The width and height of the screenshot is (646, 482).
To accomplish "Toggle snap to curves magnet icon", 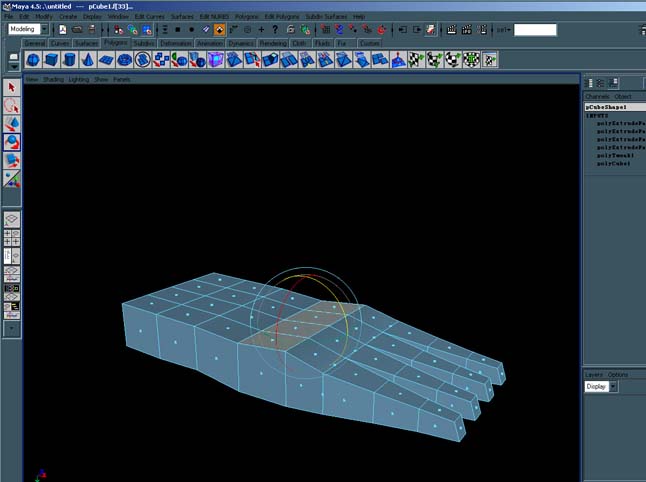I will [339, 30].
